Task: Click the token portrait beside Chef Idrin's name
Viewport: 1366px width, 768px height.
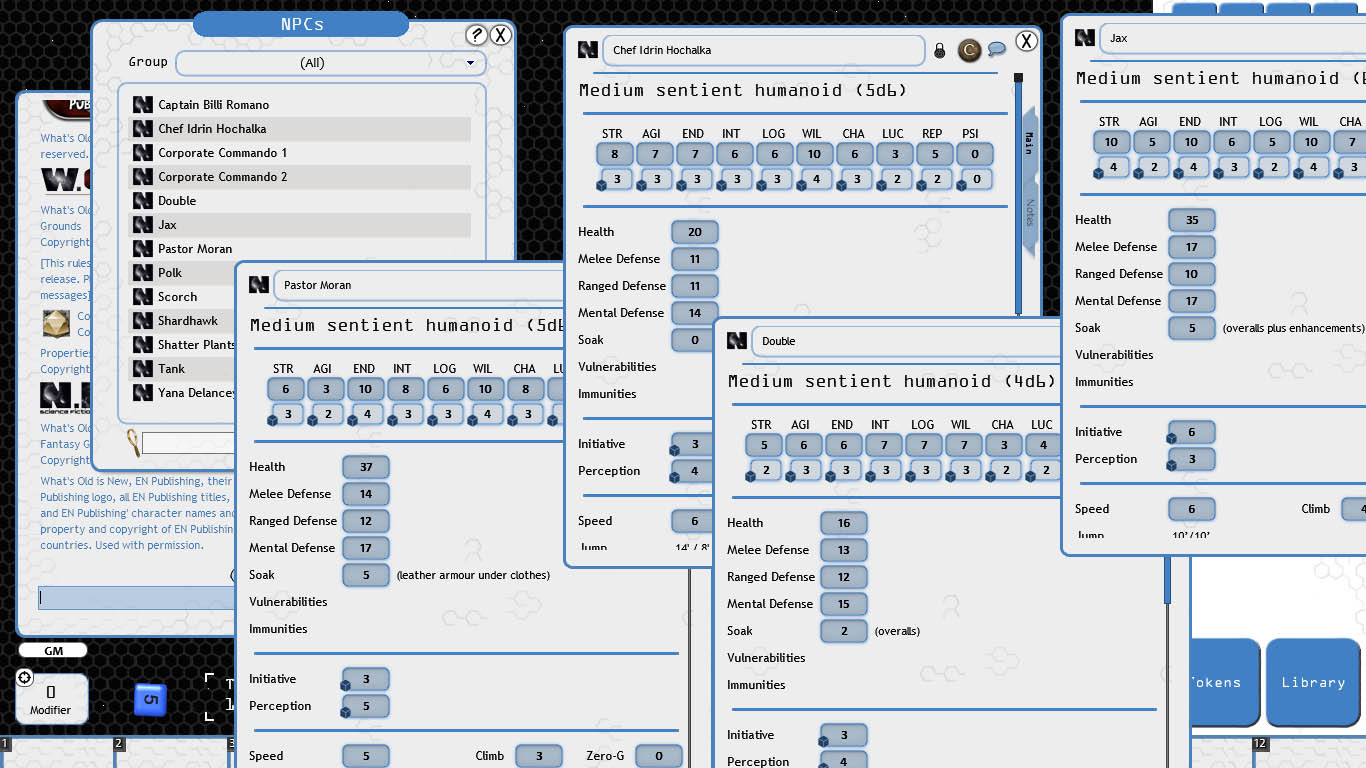Action: click(969, 49)
